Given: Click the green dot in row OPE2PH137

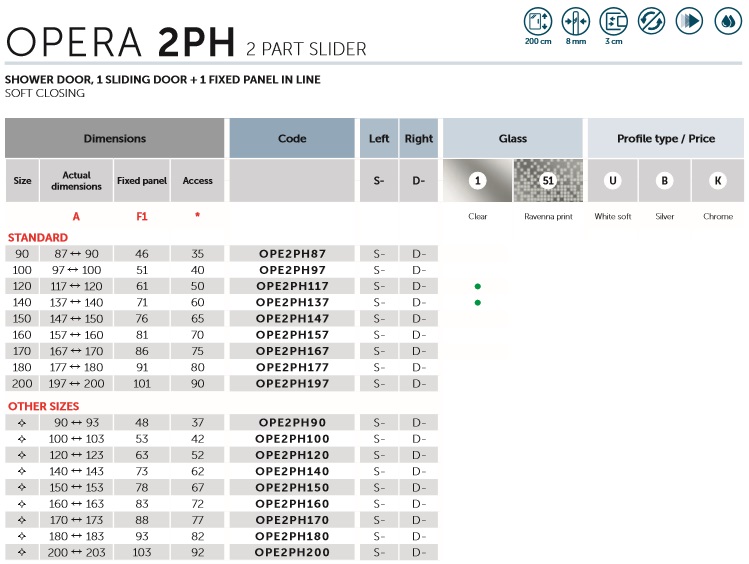Looking at the screenshot, I should click(x=478, y=302).
